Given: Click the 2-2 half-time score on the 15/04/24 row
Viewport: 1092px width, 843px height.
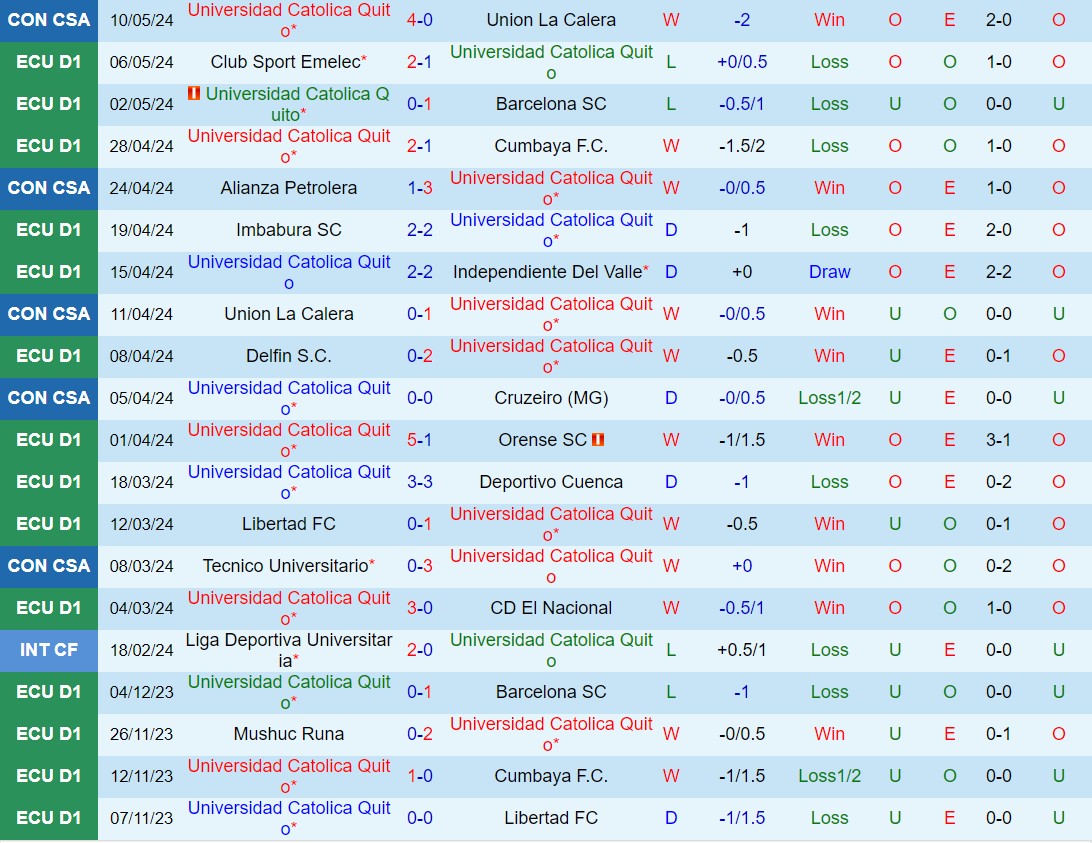Looking at the screenshot, I should point(999,272).
